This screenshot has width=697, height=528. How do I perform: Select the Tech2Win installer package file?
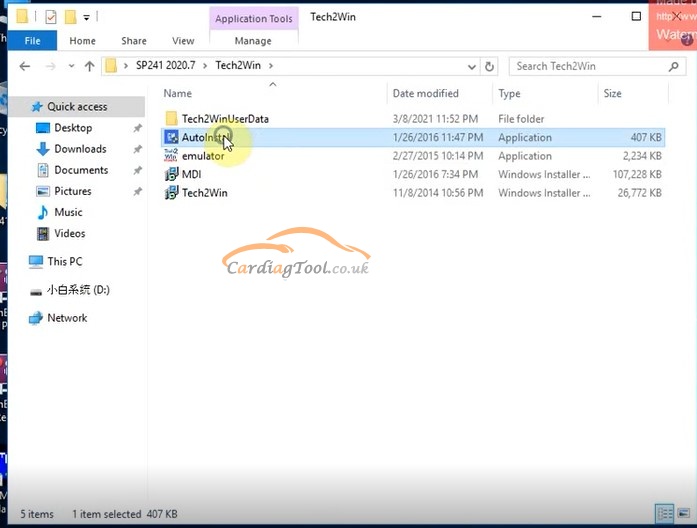click(204, 193)
